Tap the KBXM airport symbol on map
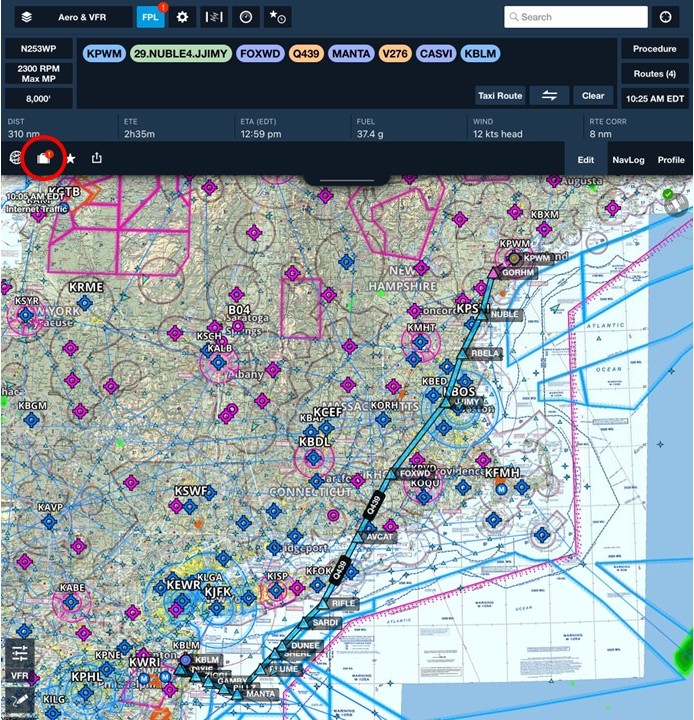The height and width of the screenshot is (720, 694). point(544,229)
